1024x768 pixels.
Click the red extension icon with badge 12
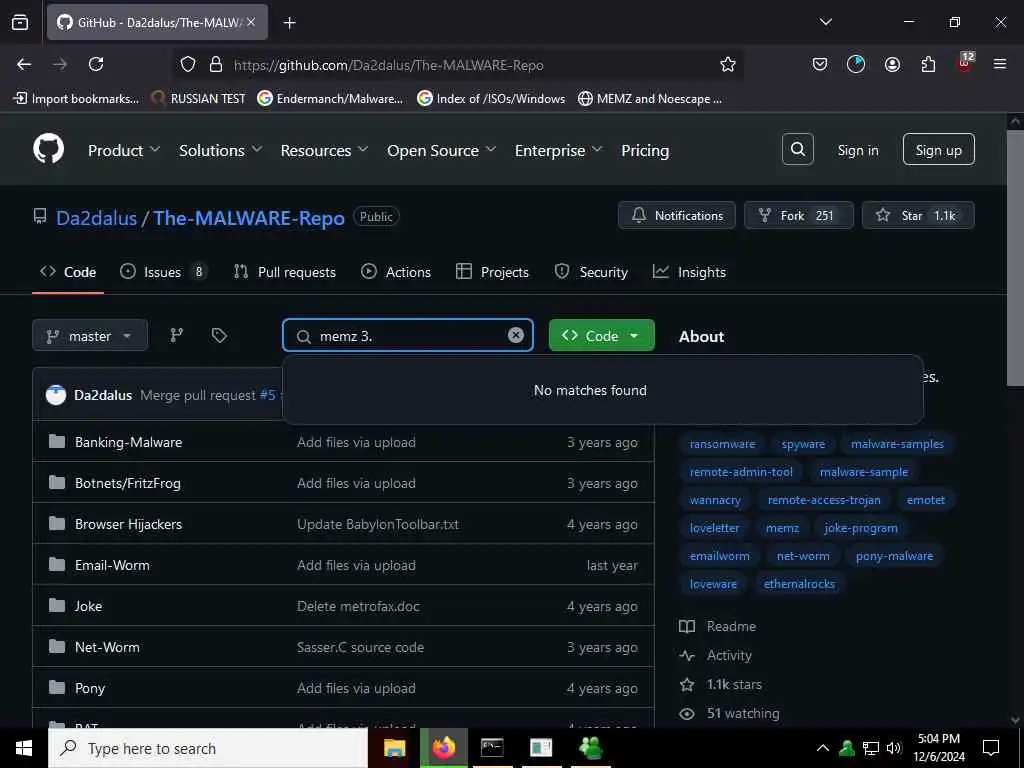pyautogui.click(x=965, y=63)
